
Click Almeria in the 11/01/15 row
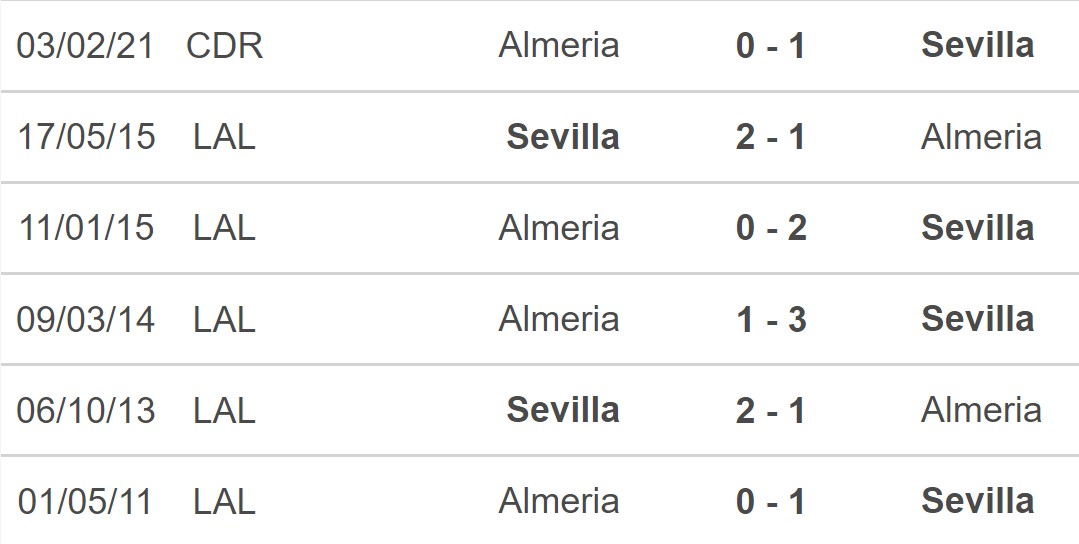559,228
